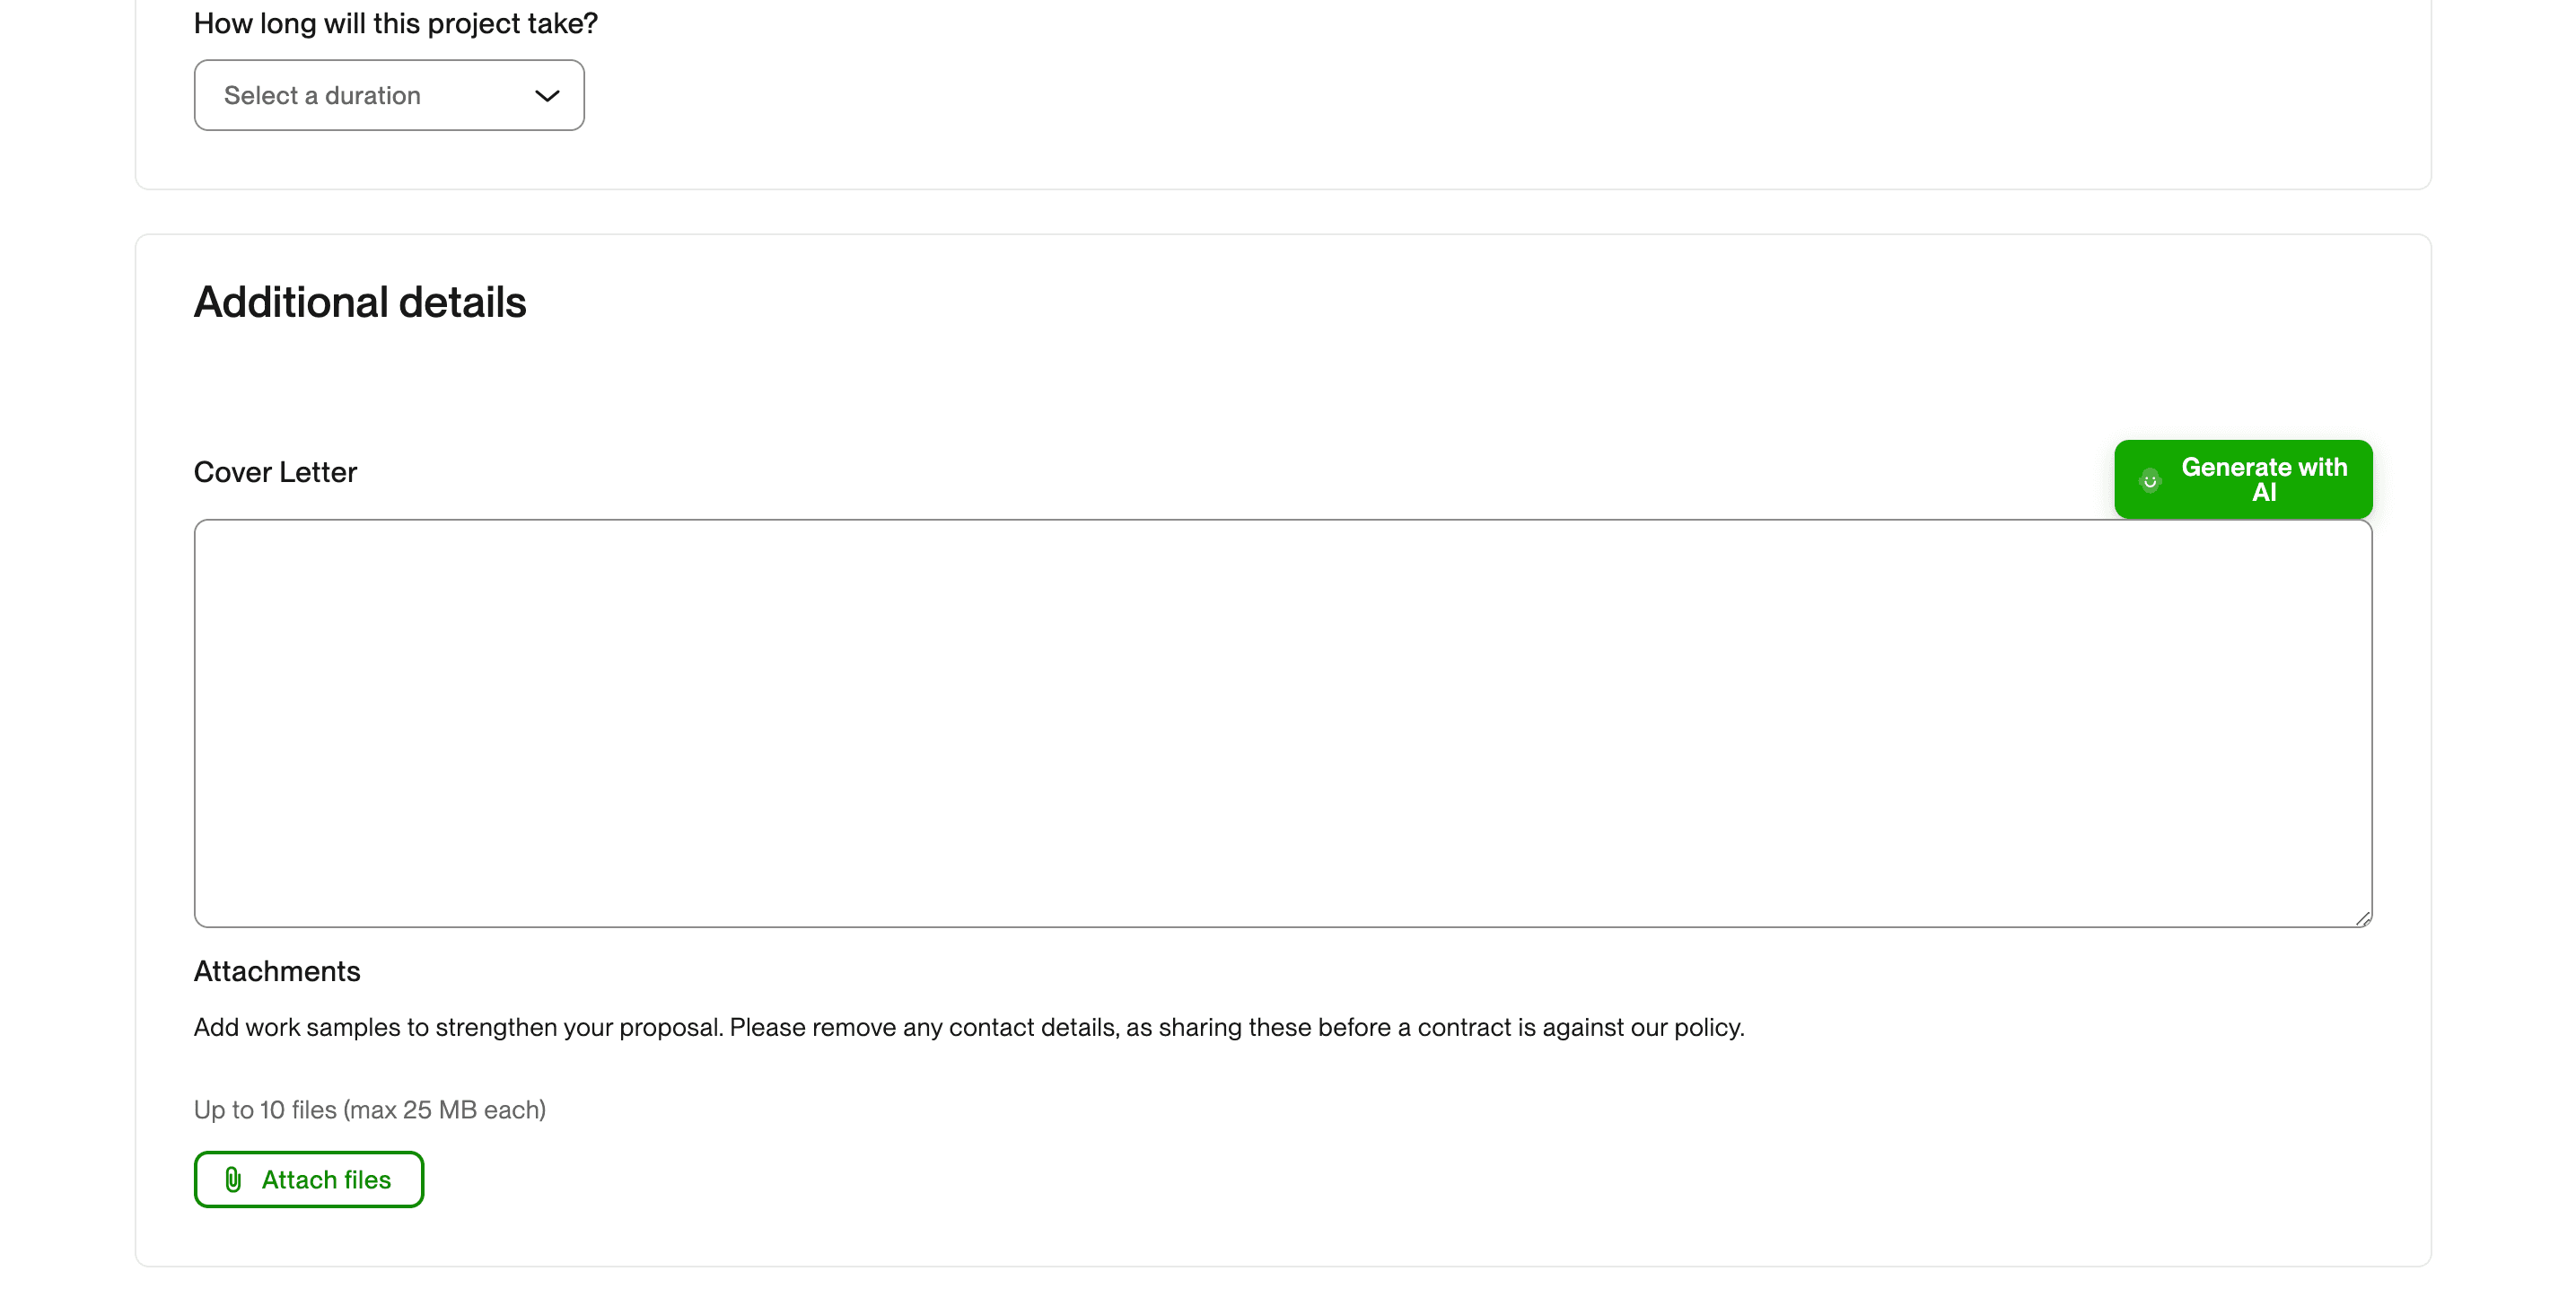2576x1289 pixels.
Task: Open the Select a duration dropdown
Action: (389, 95)
